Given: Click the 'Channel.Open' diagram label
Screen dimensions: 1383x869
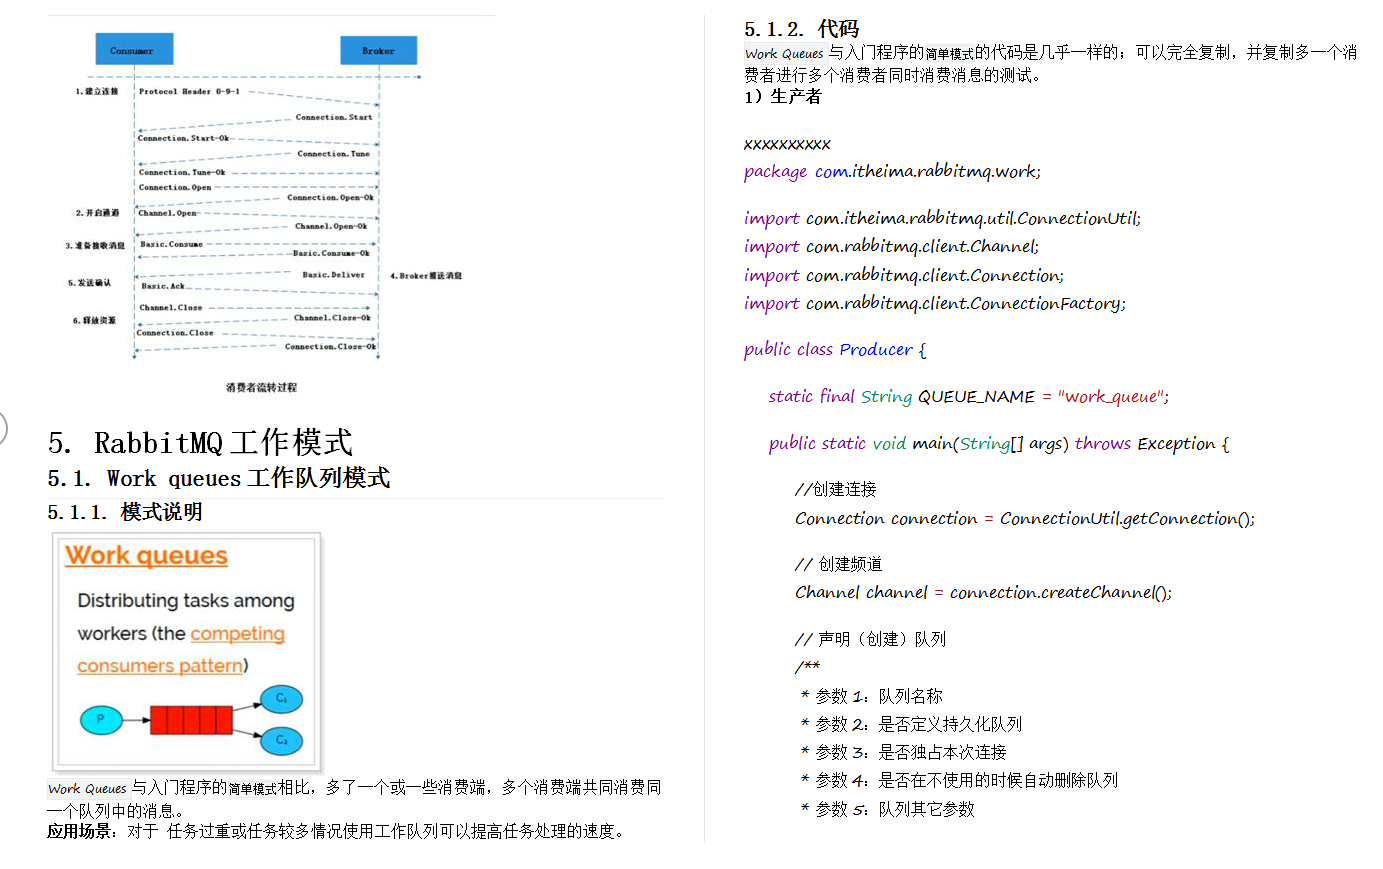Looking at the screenshot, I should click(x=168, y=213).
